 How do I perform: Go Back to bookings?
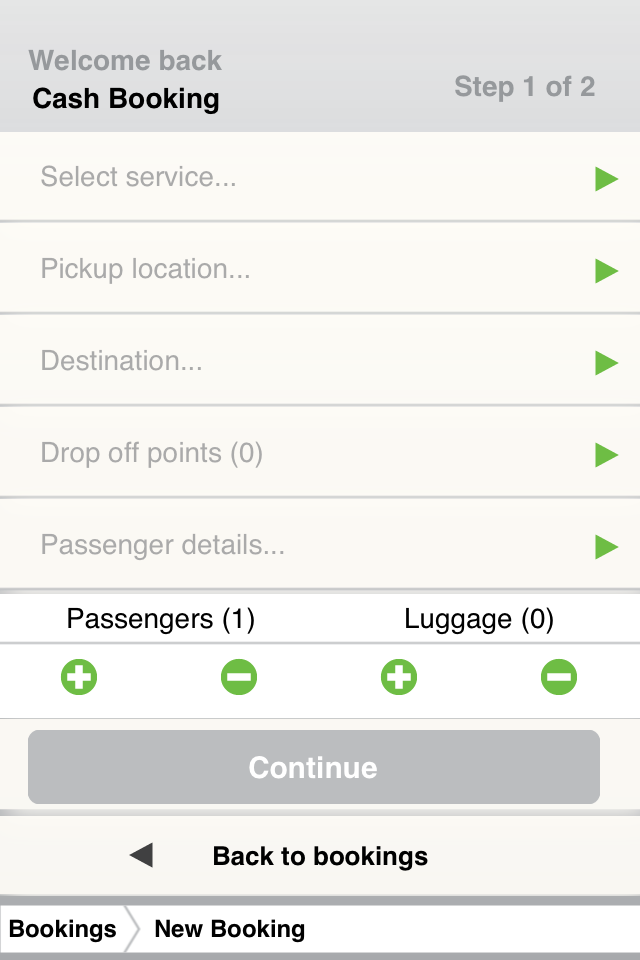pyautogui.click(x=320, y=855)
